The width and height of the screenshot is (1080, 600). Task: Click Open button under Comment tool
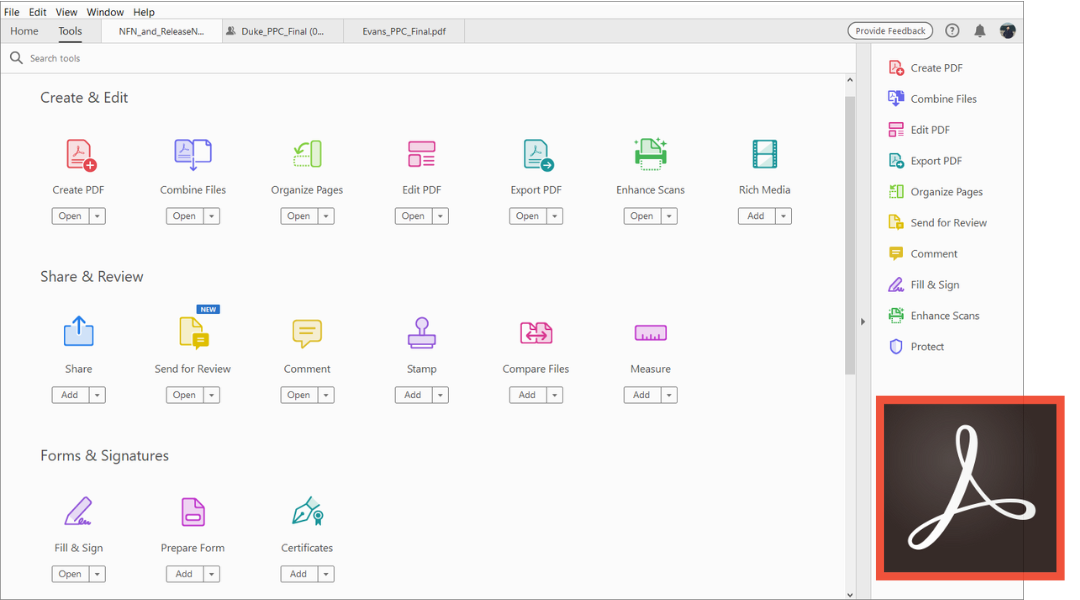(299, 395)
